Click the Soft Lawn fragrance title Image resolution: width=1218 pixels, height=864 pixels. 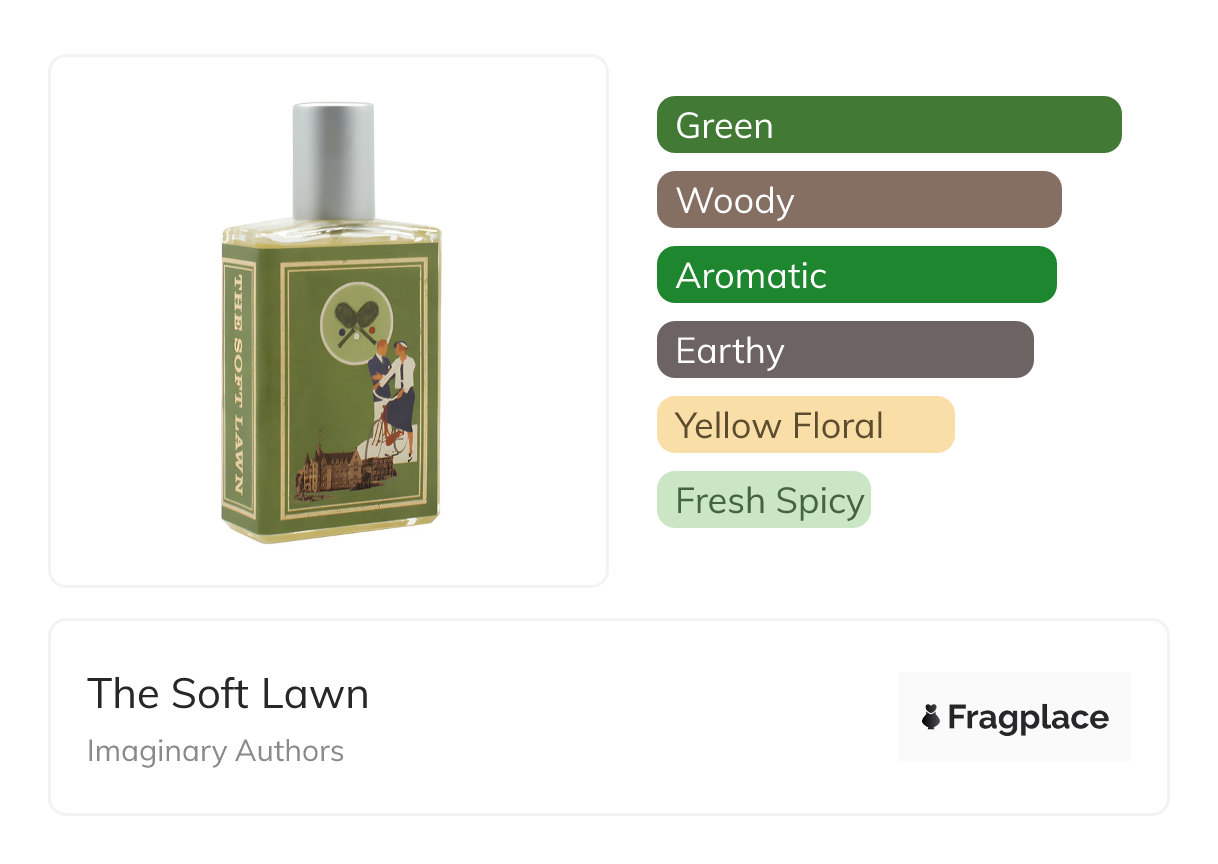coord(228,694)
